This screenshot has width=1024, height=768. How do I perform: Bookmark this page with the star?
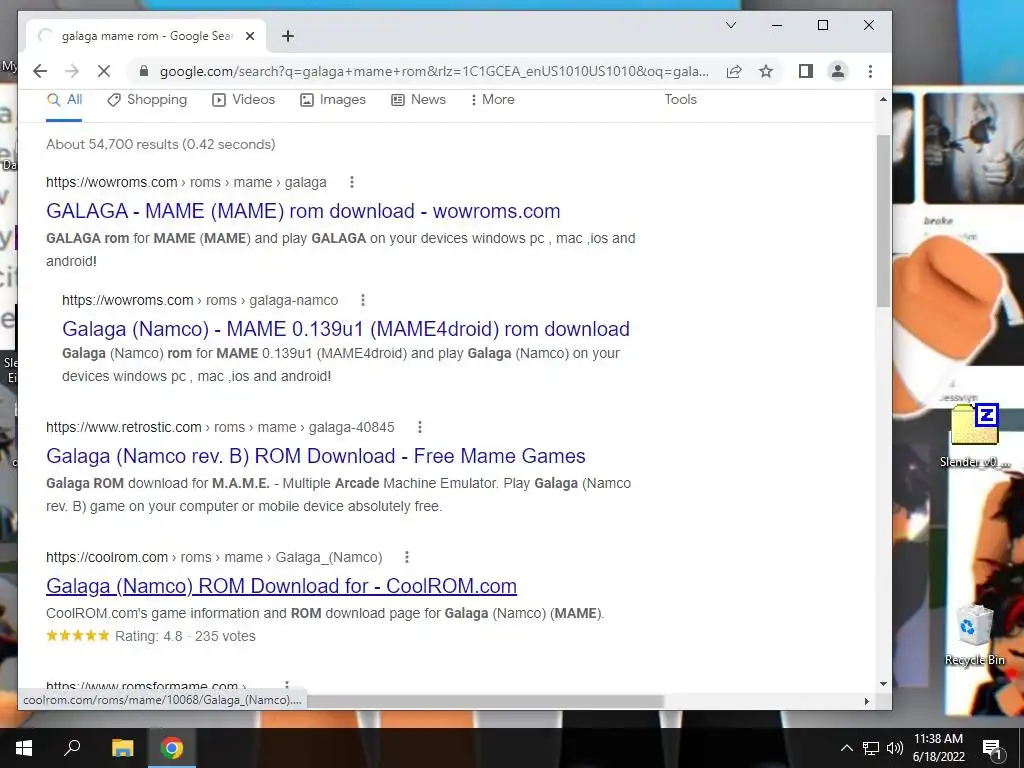[x=766, y=71]
